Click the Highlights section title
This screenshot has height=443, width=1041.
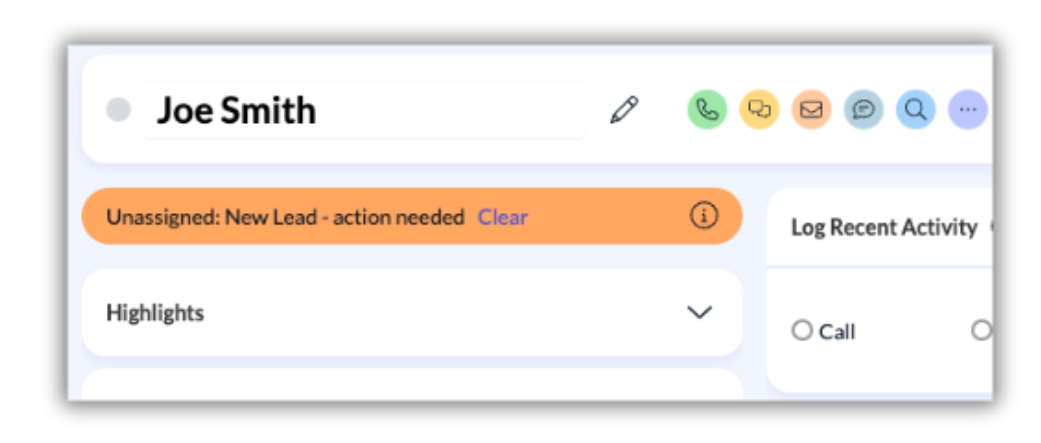tap(155, 313)
